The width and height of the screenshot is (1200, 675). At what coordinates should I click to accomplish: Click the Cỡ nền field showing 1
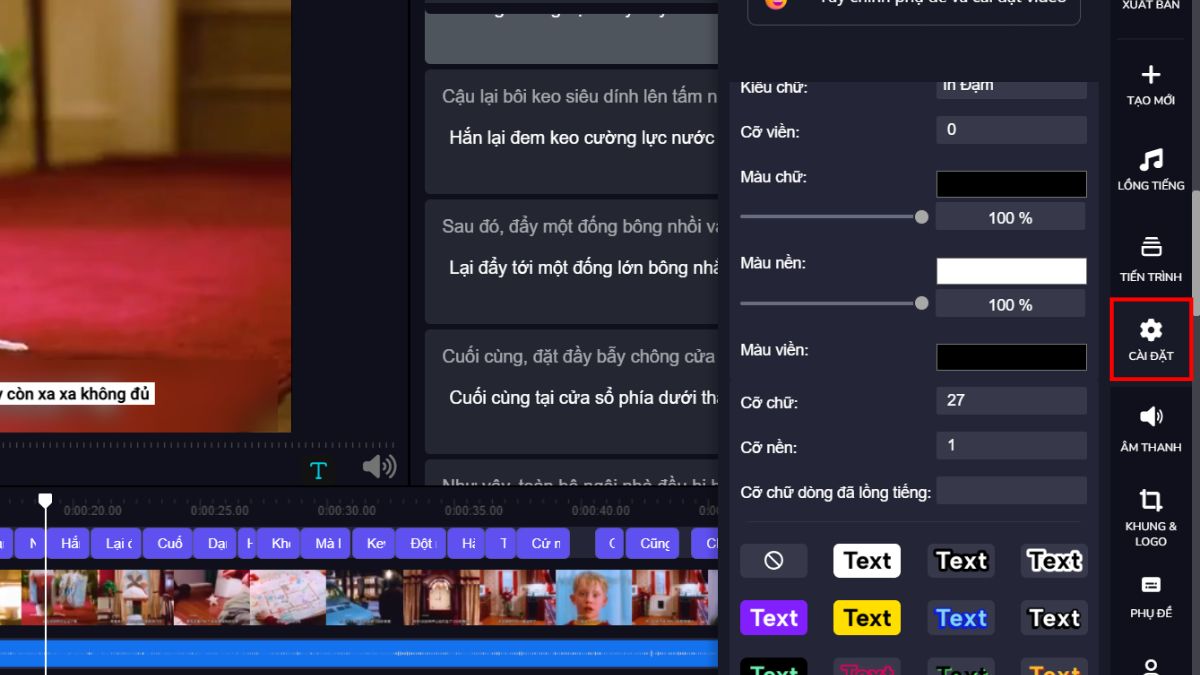pos(1011,446)
